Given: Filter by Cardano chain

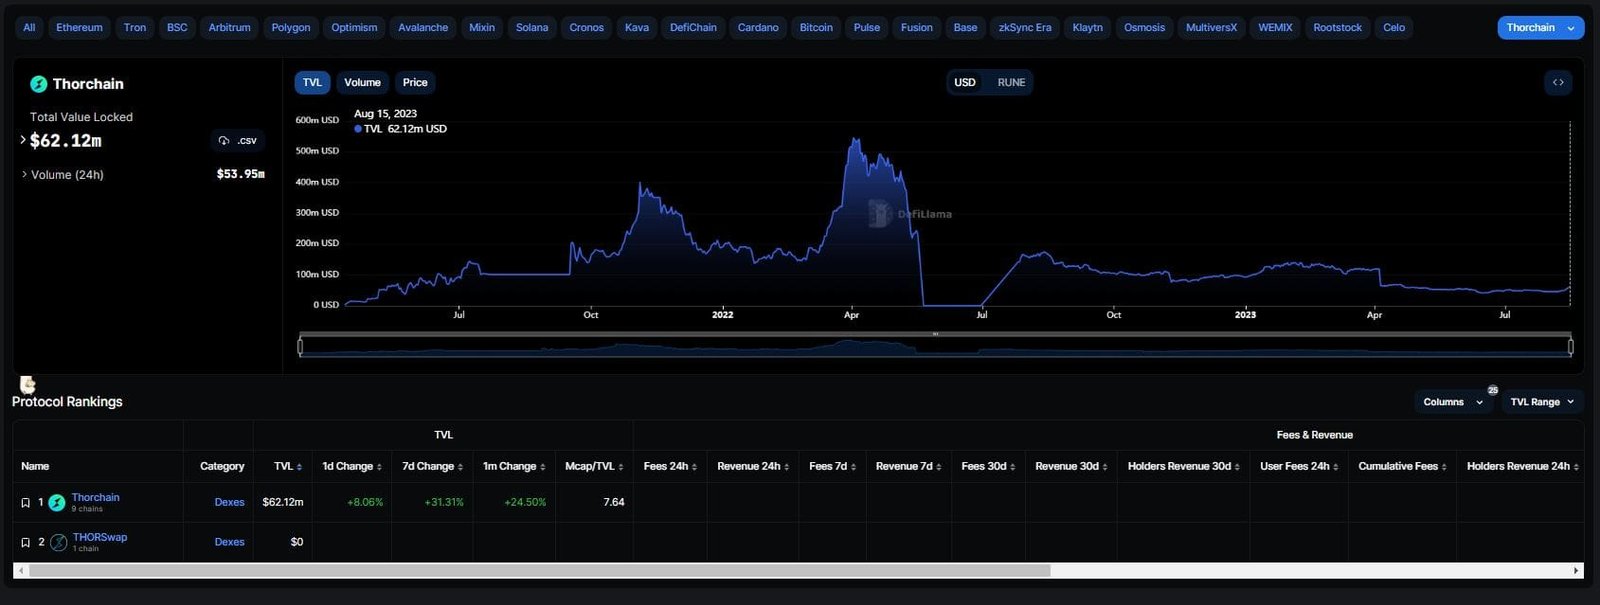Looking at the screenshot, I should (758, 28).
